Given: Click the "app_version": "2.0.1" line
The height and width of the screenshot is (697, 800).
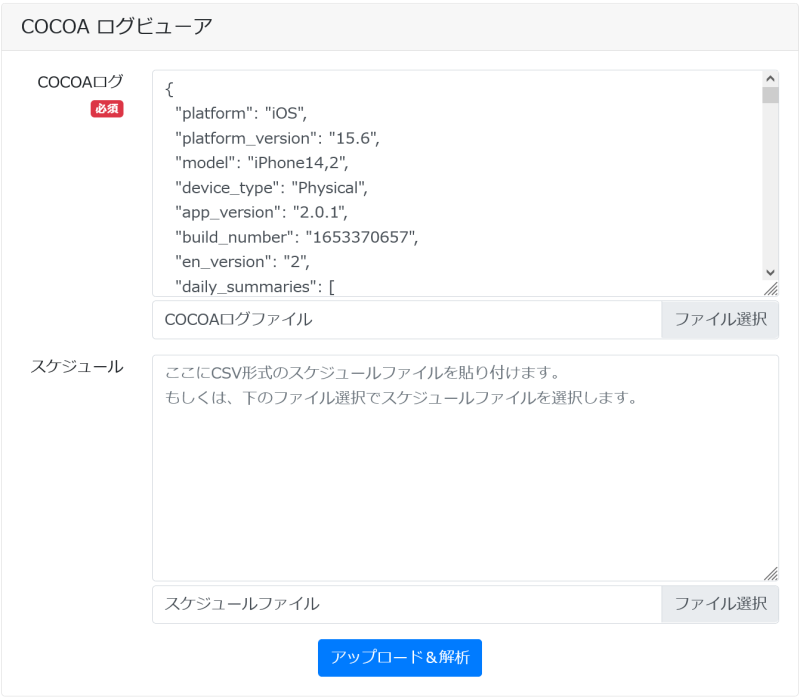Looking at the screenshot, I should (x=261, y=212).
